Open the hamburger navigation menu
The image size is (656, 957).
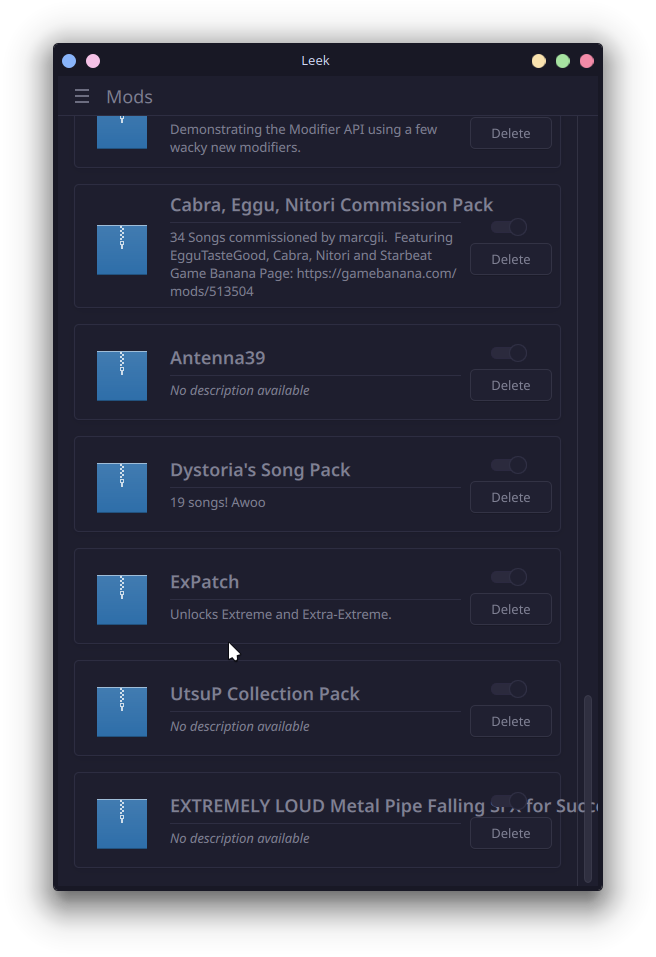click(82, 96)
